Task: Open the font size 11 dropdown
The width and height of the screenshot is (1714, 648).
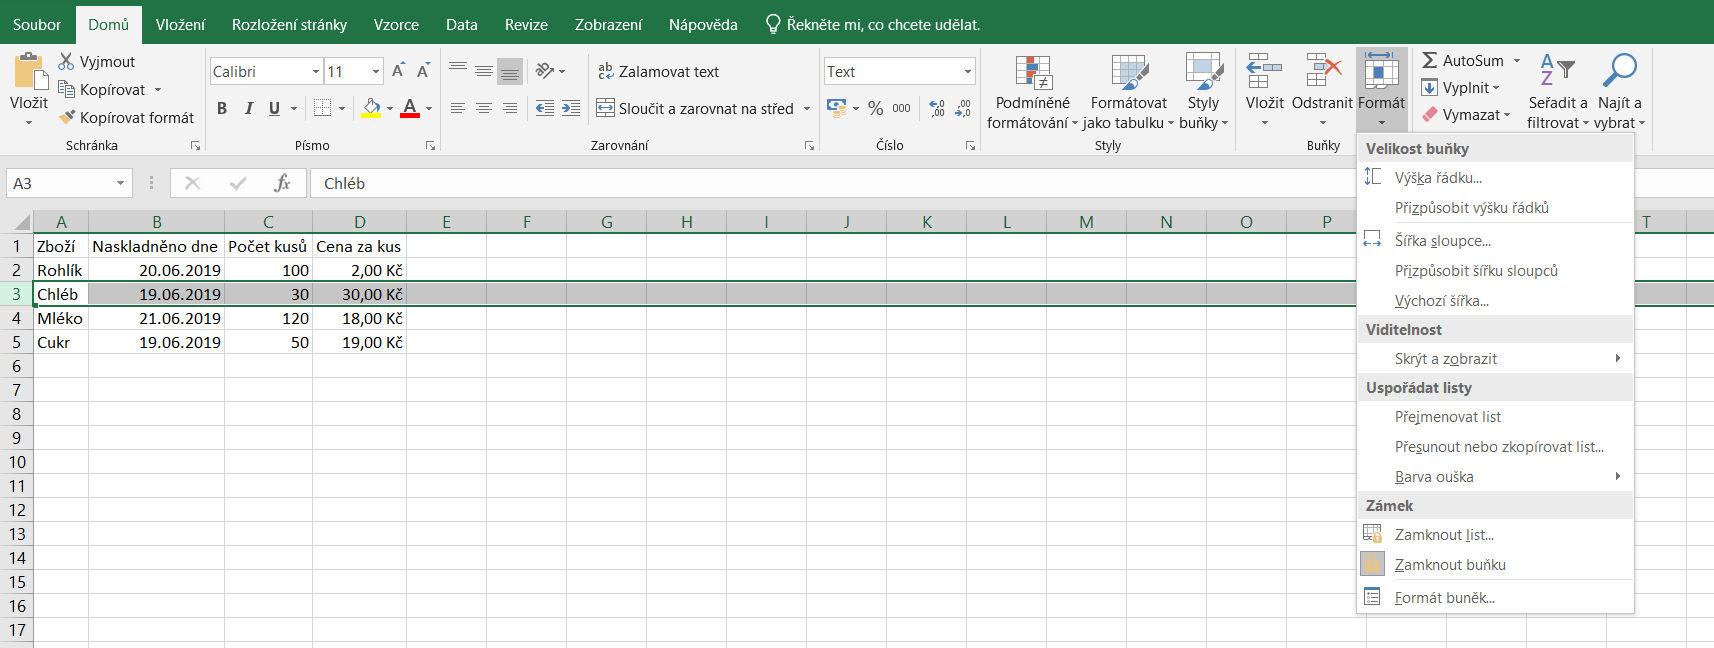Action: tap(376, 71)
